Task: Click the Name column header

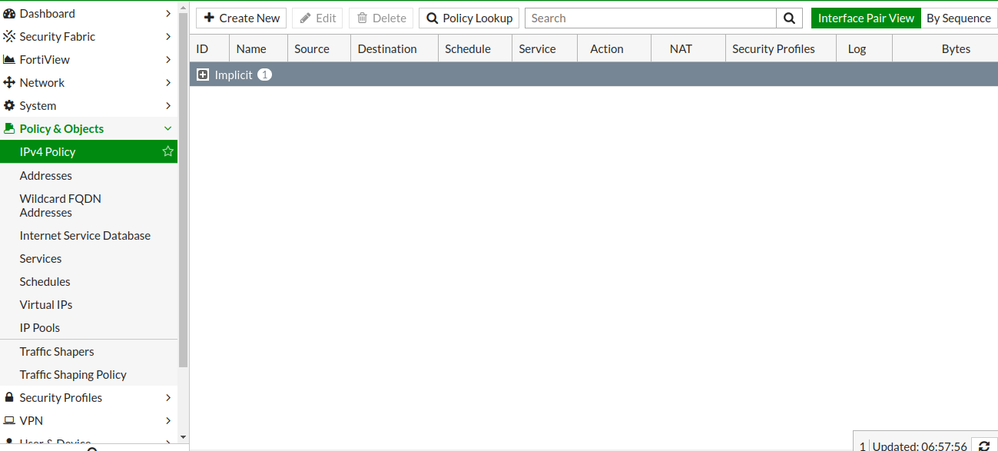Action: pos(258,49)
